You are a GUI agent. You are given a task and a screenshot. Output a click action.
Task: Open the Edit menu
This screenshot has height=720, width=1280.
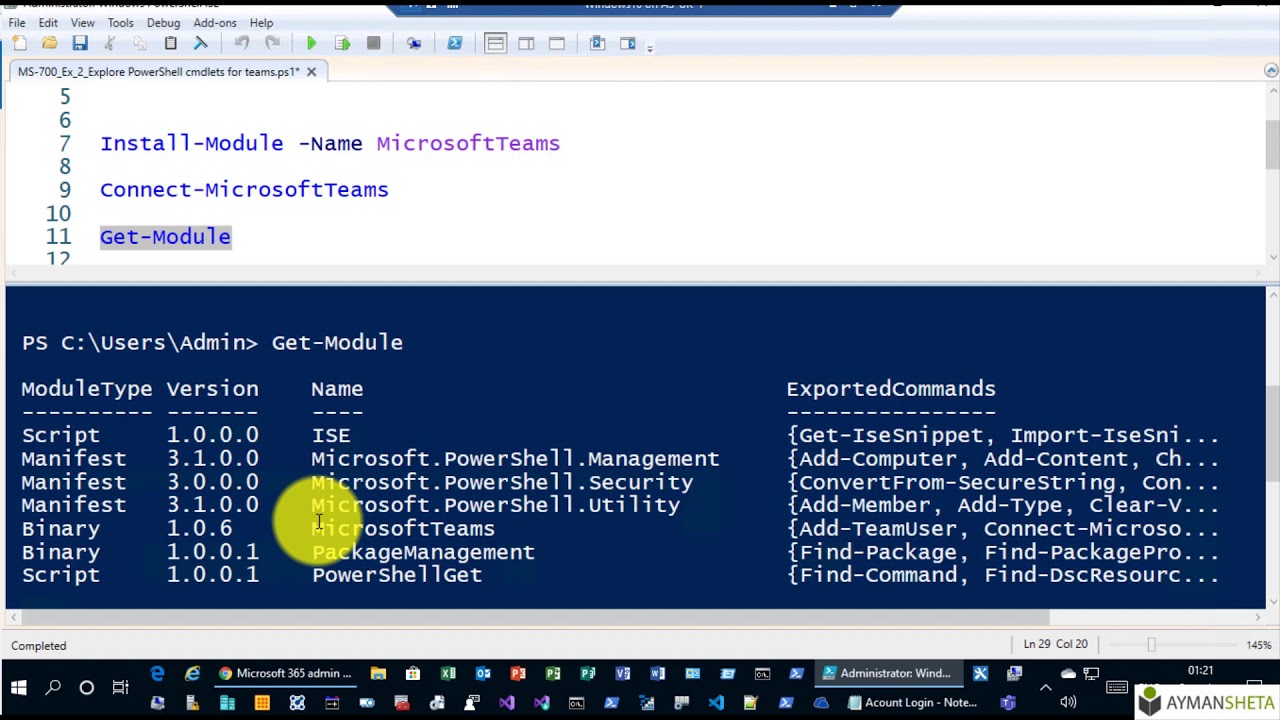(x=47, y=22)
